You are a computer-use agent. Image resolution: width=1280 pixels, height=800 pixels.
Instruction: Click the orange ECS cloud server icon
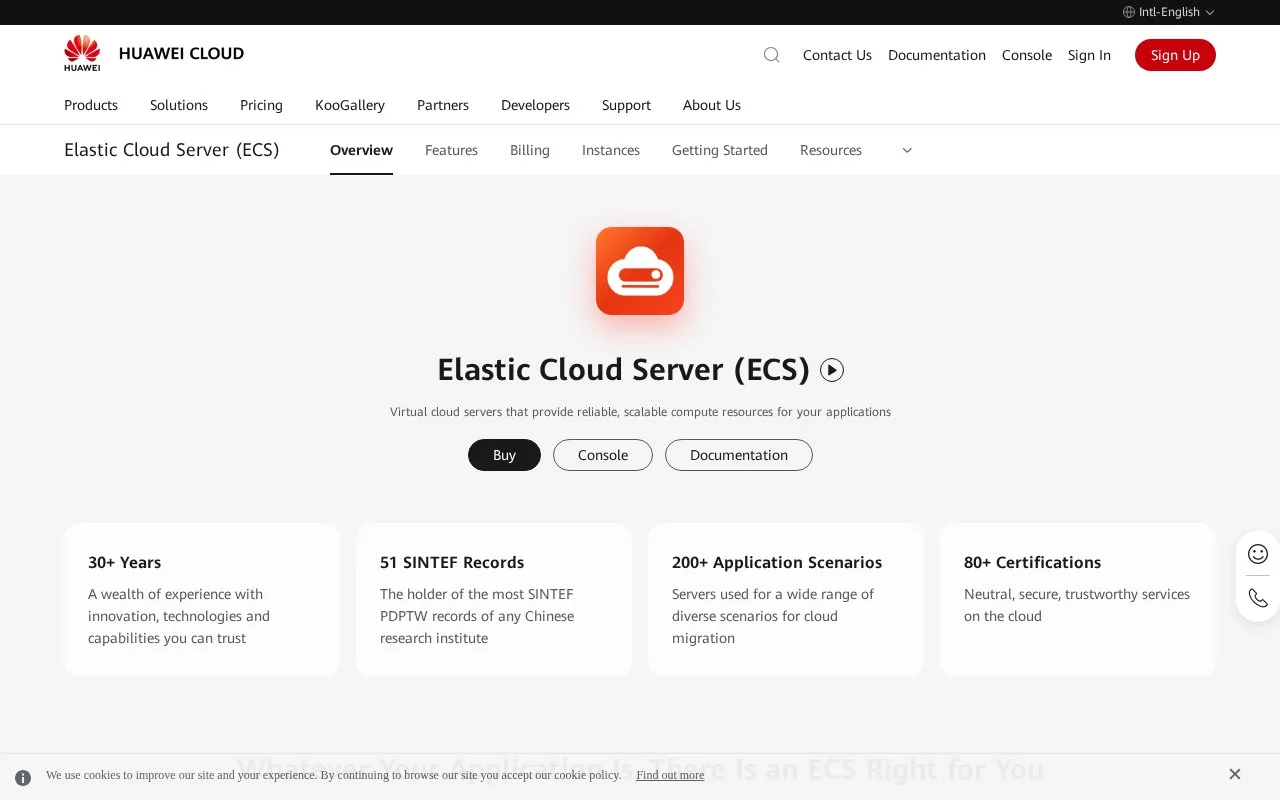(640, 271)
